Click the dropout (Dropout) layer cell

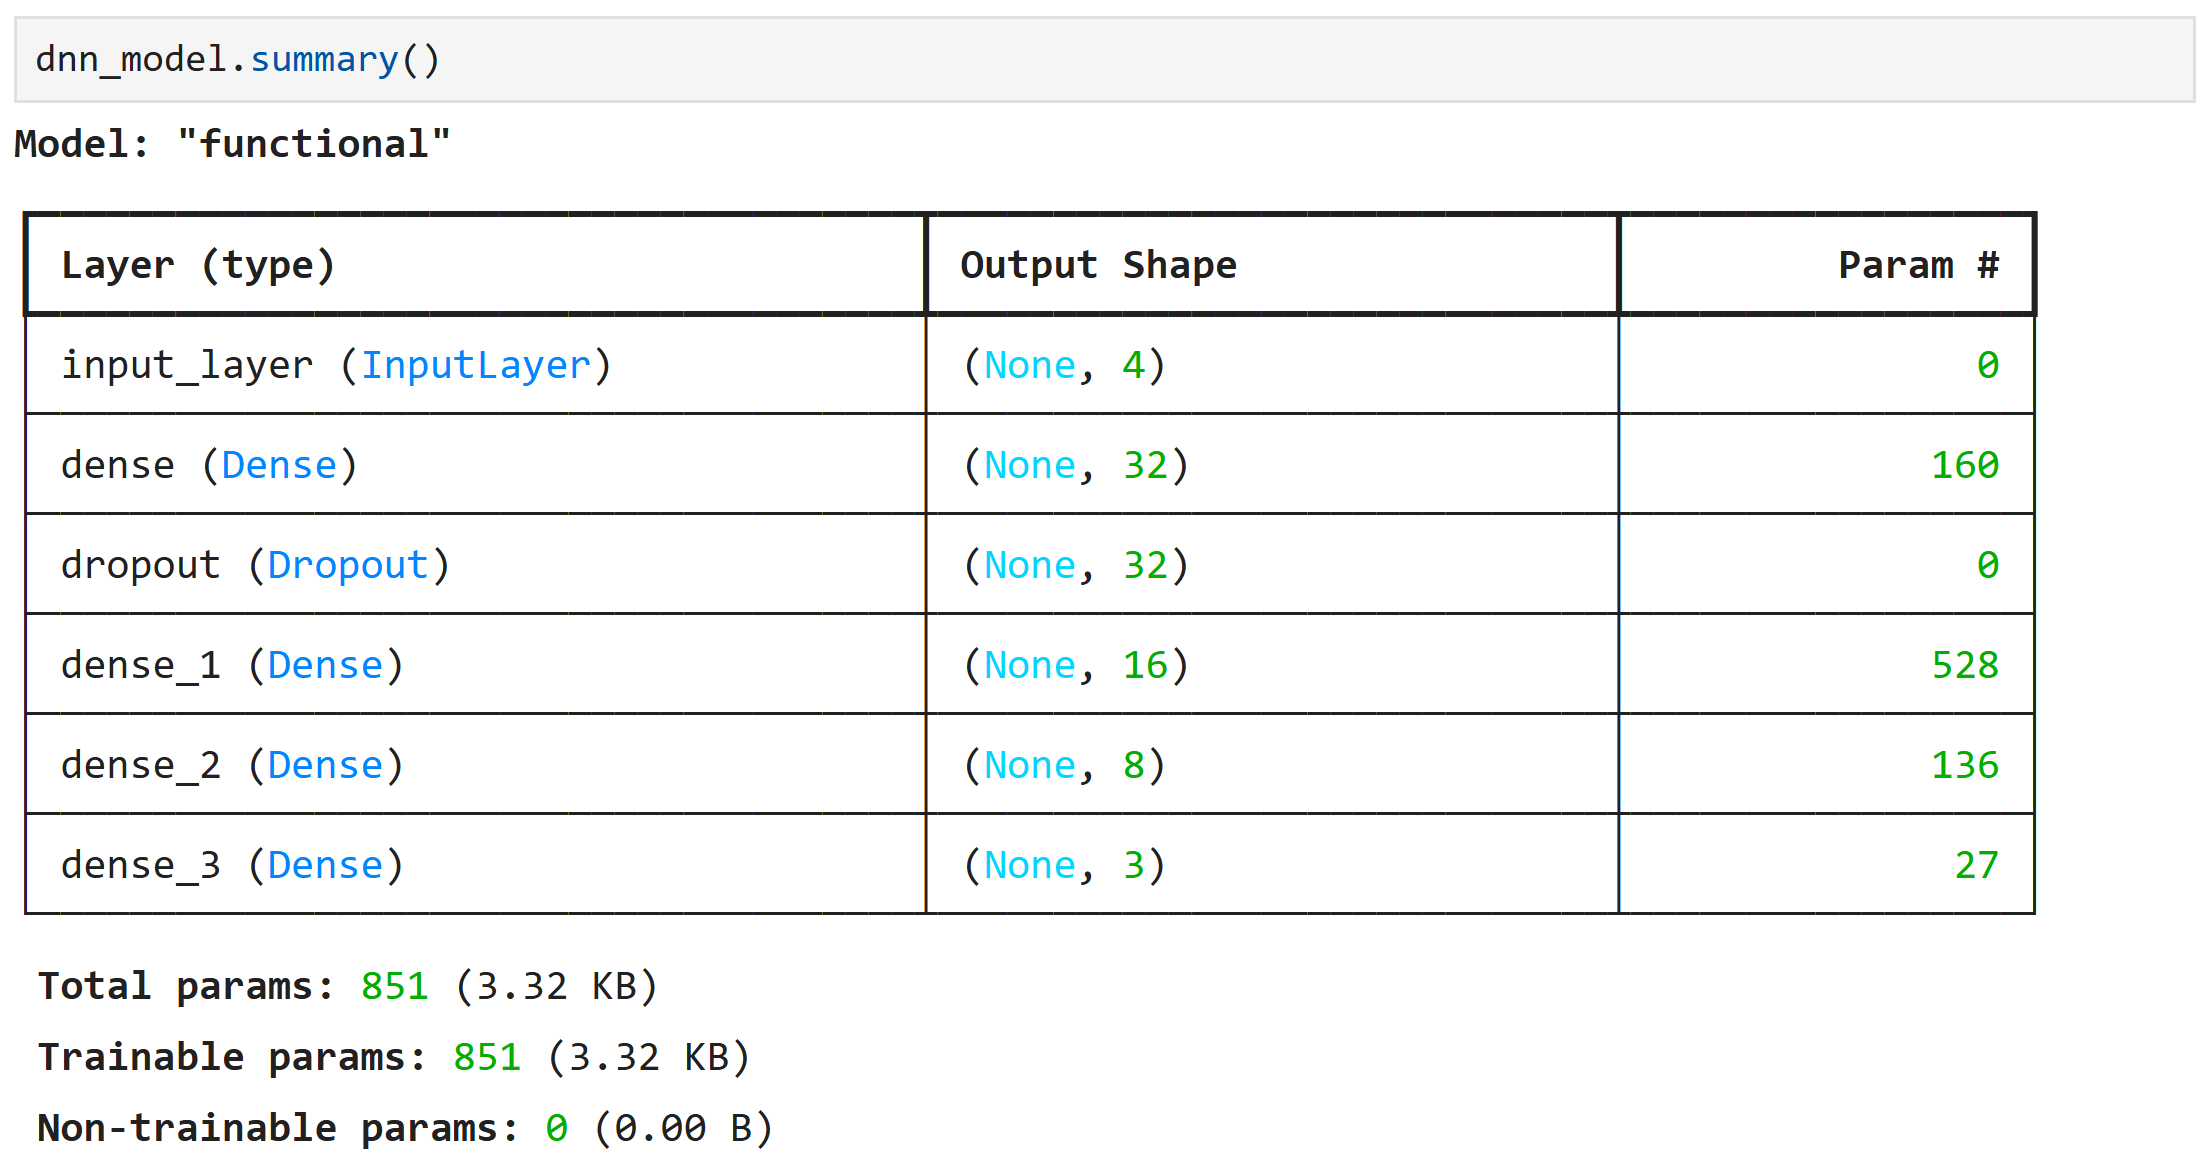(x=255, y=565)
